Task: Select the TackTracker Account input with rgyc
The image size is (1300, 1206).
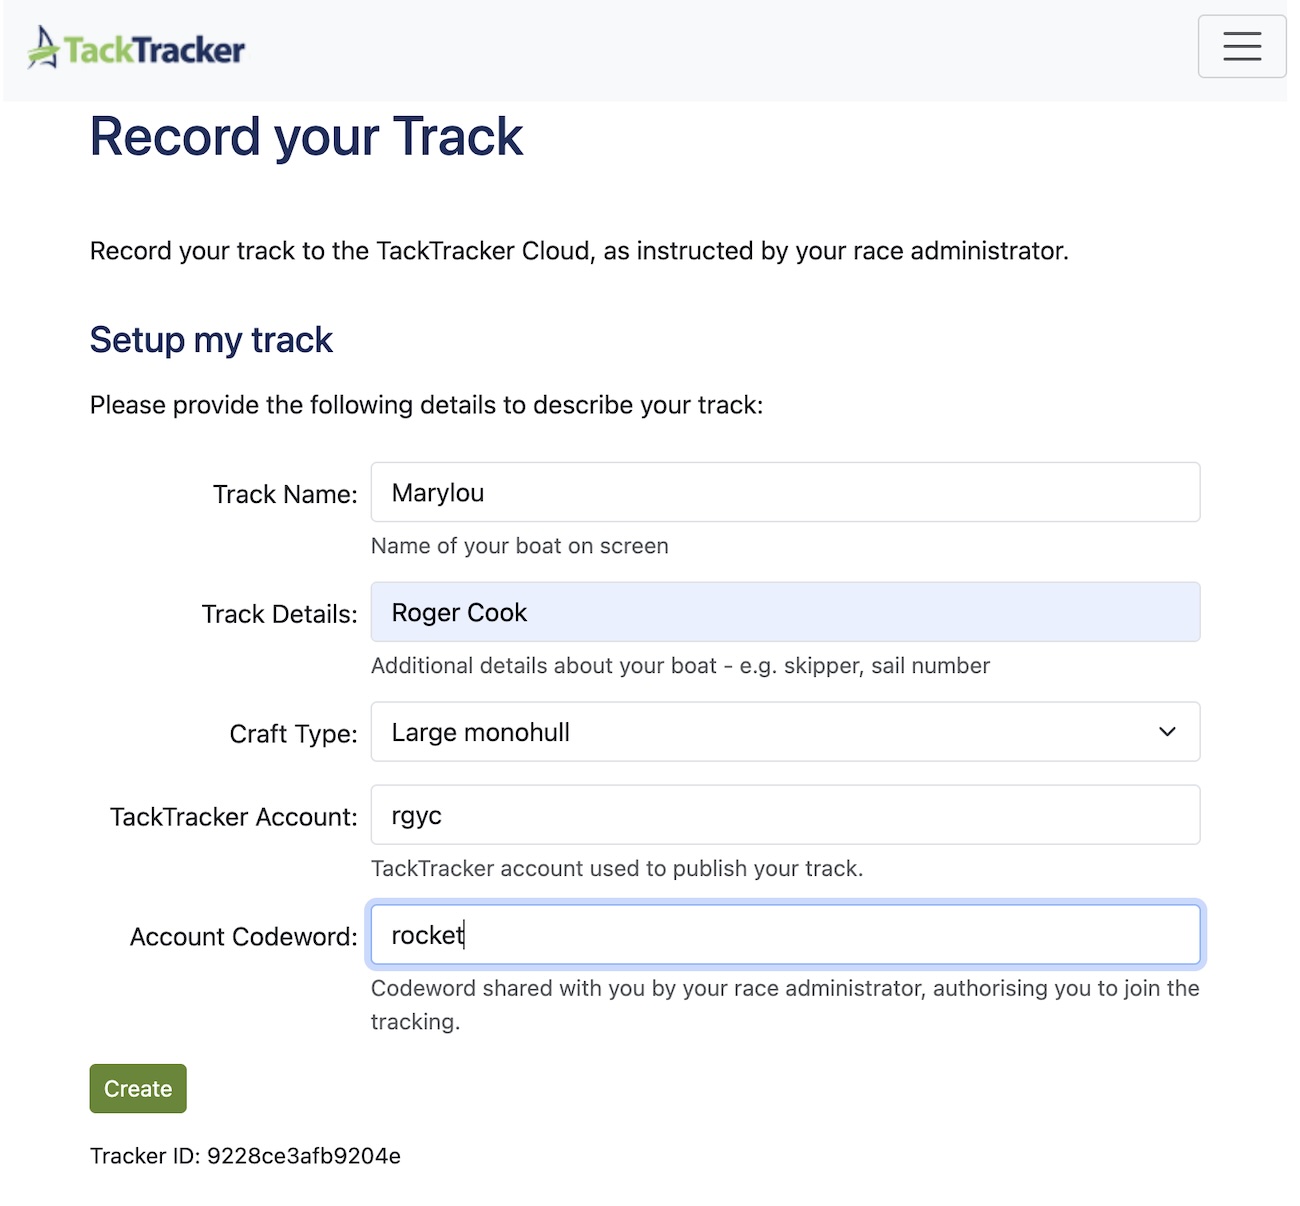Action: click(x=784, y=815)
